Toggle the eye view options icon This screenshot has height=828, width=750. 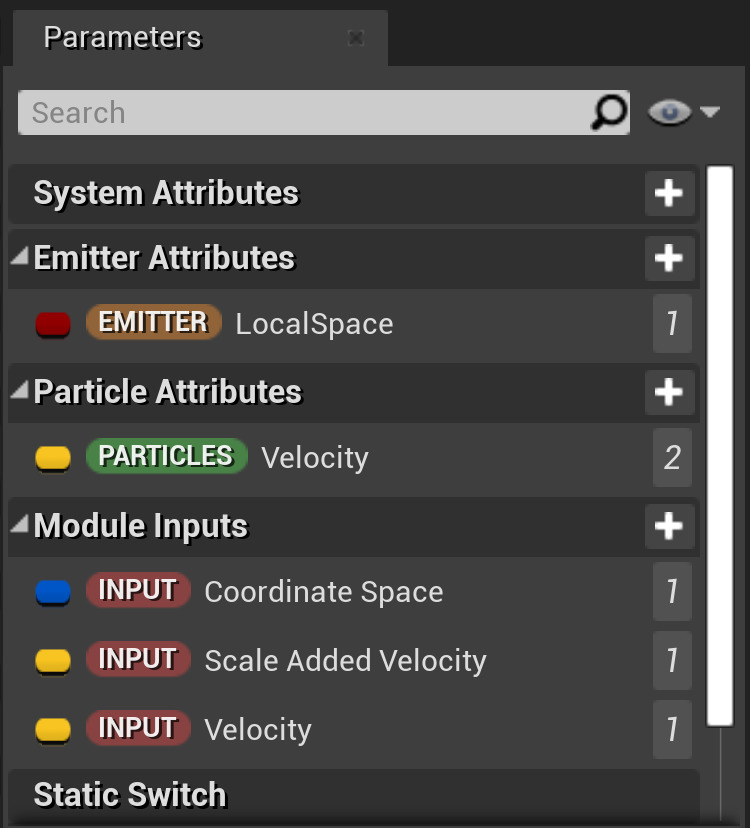click(669, 113)
